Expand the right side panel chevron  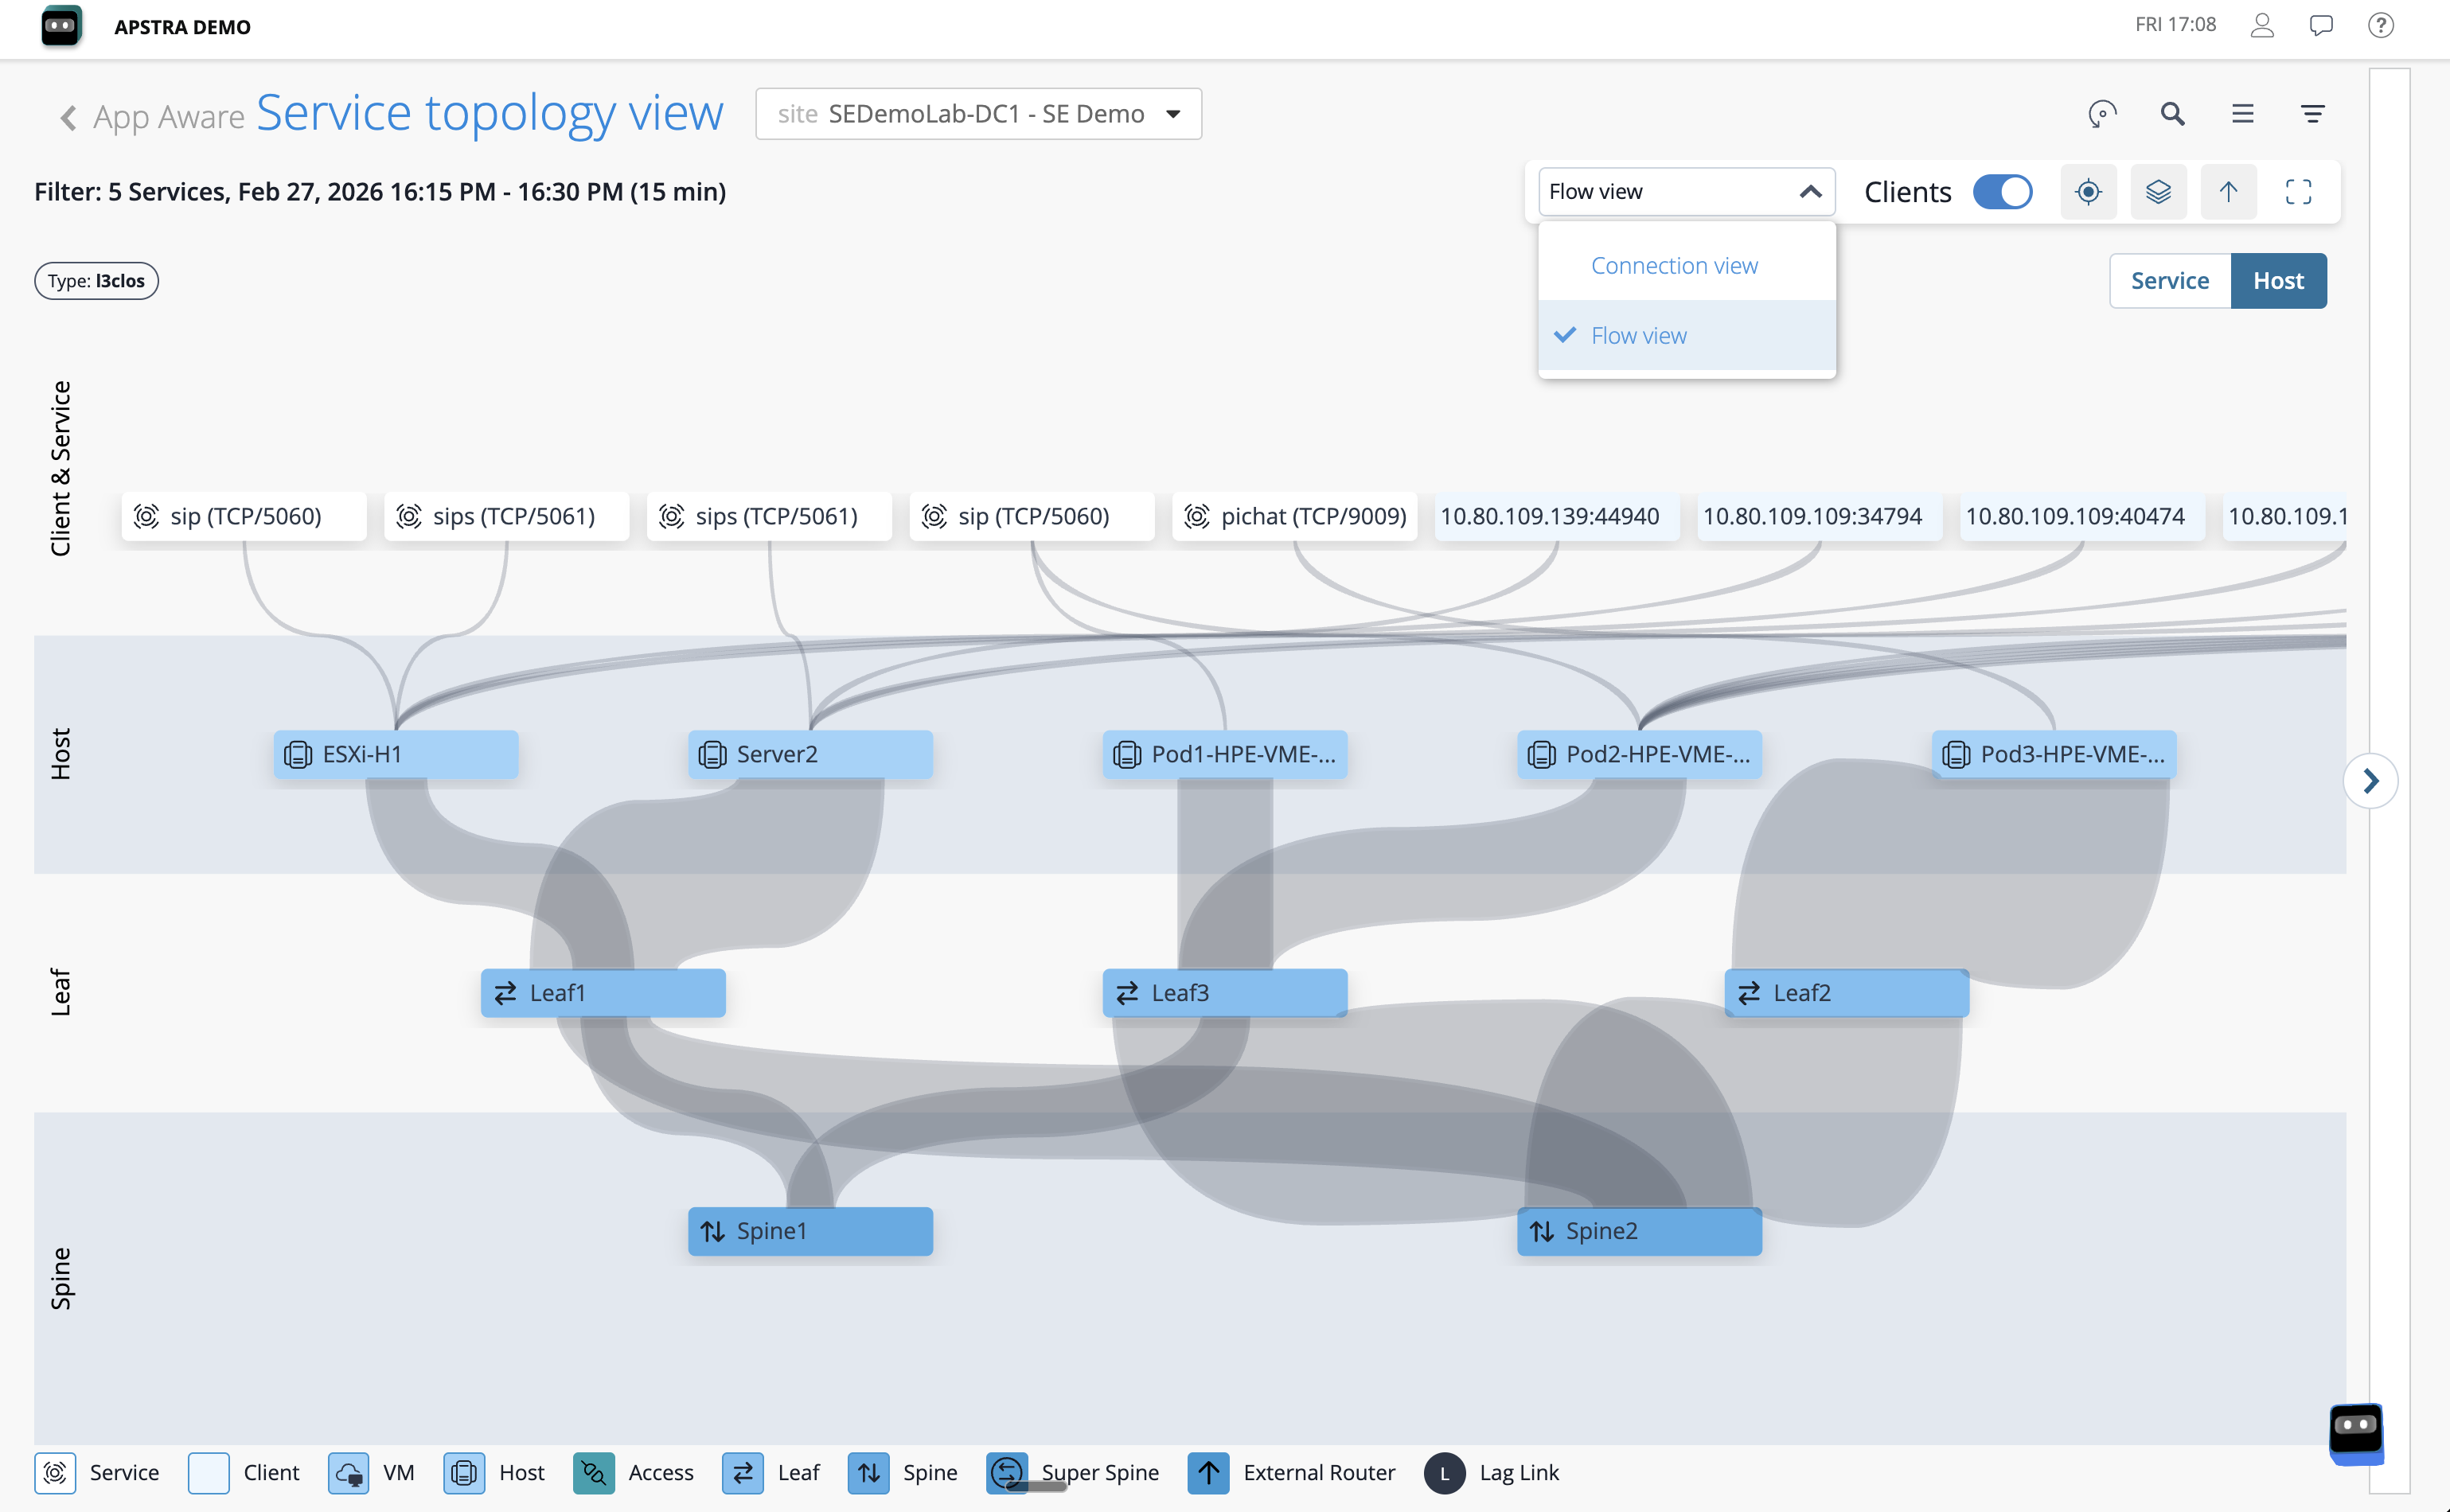[x=2371, y=781]
